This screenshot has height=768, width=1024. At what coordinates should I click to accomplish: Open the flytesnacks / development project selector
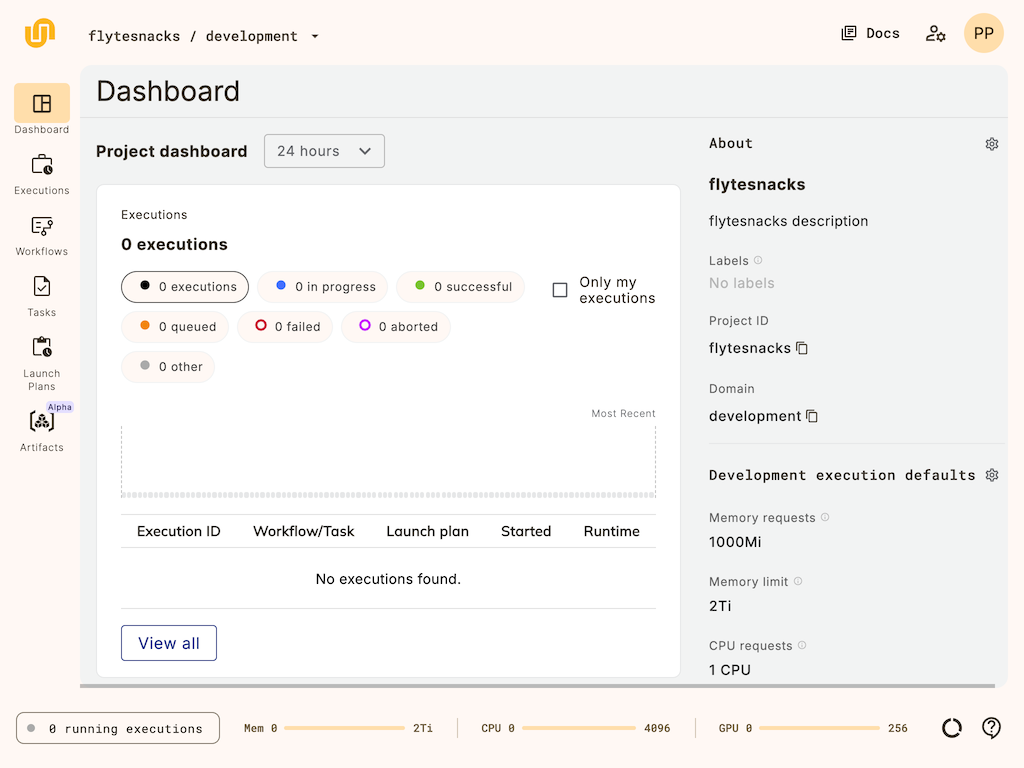click(x=204, y=36)
